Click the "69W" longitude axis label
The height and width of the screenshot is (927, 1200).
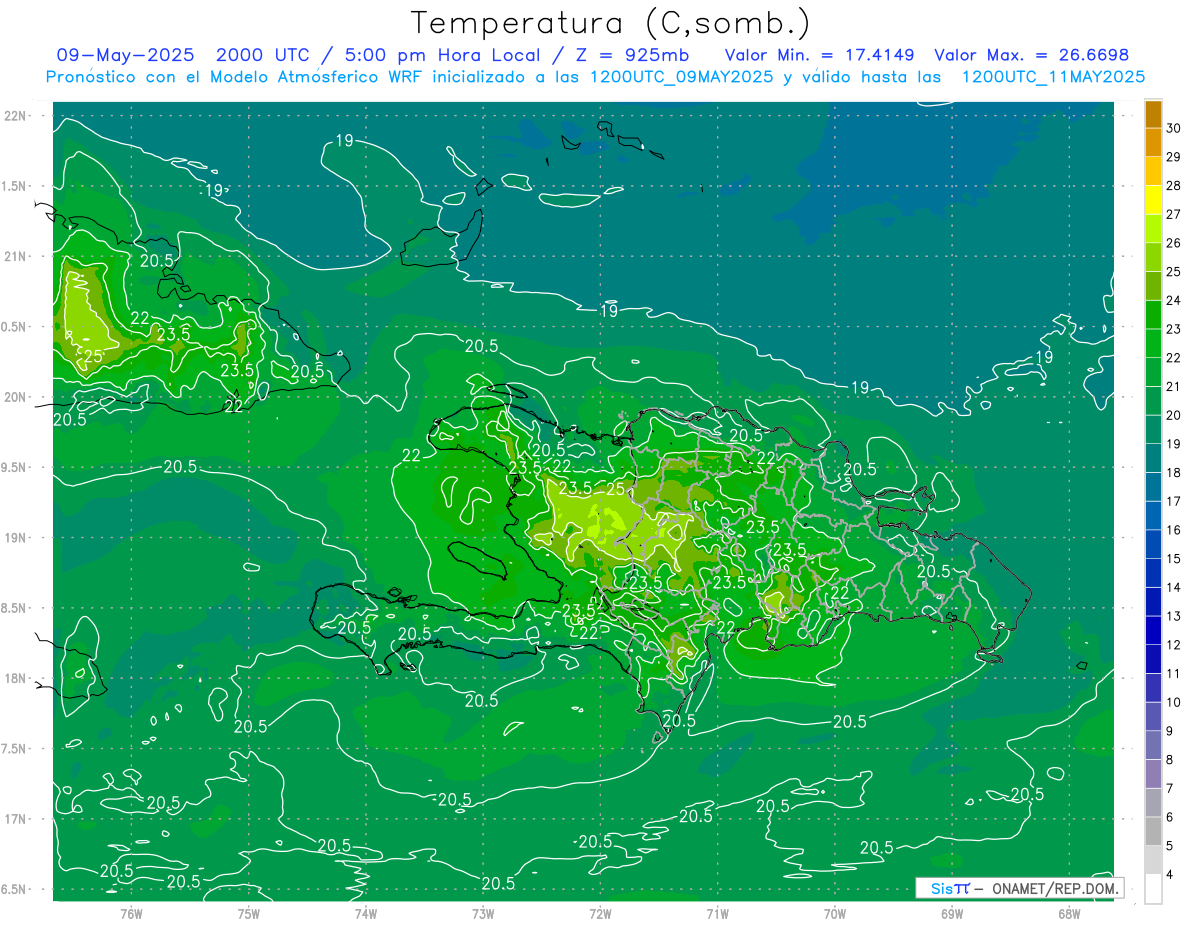click(952, 913)
